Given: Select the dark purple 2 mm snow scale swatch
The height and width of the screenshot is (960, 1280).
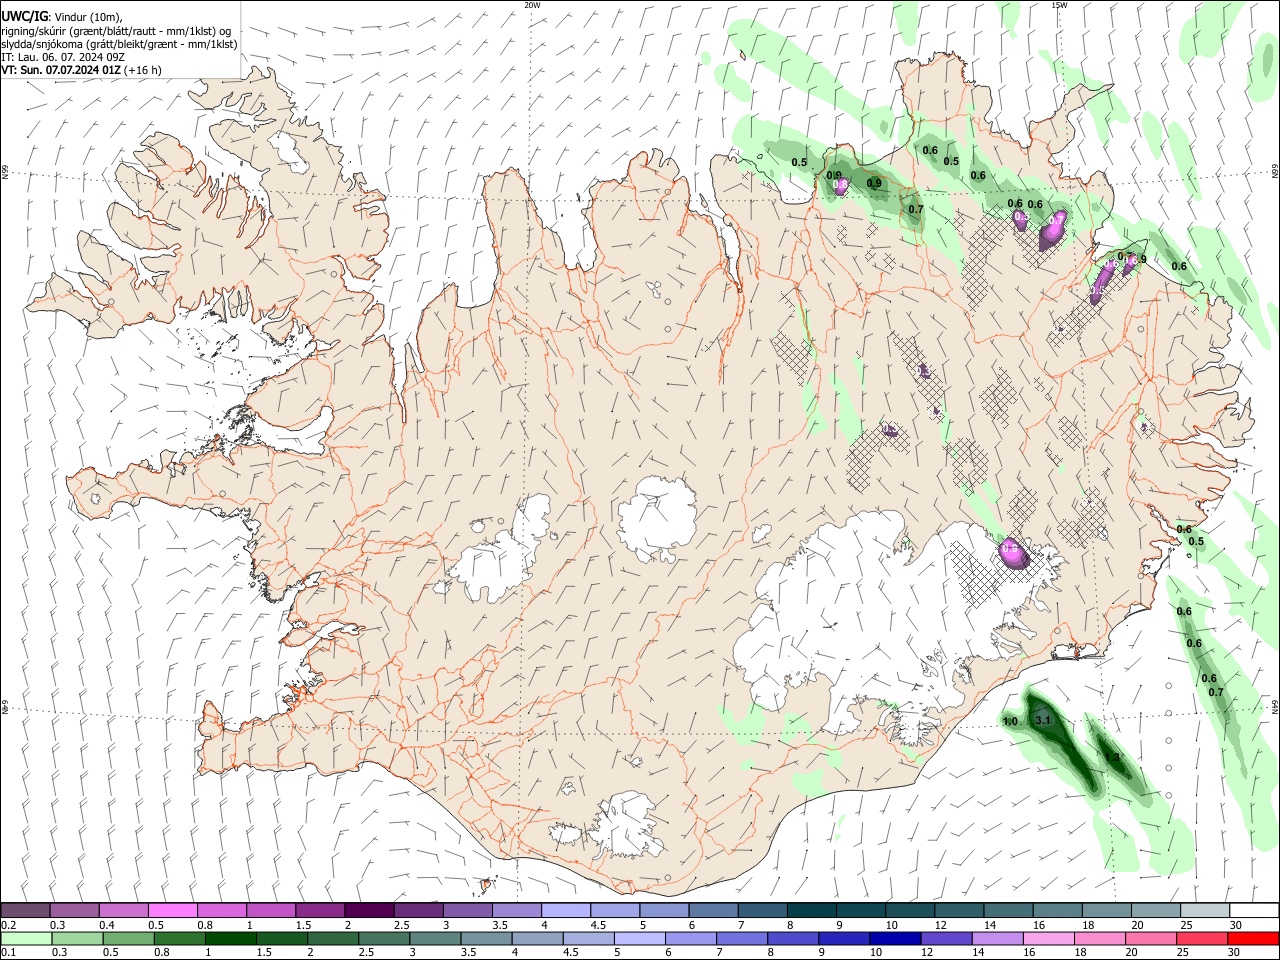Looking at the screenshot, I should (369, 910).
